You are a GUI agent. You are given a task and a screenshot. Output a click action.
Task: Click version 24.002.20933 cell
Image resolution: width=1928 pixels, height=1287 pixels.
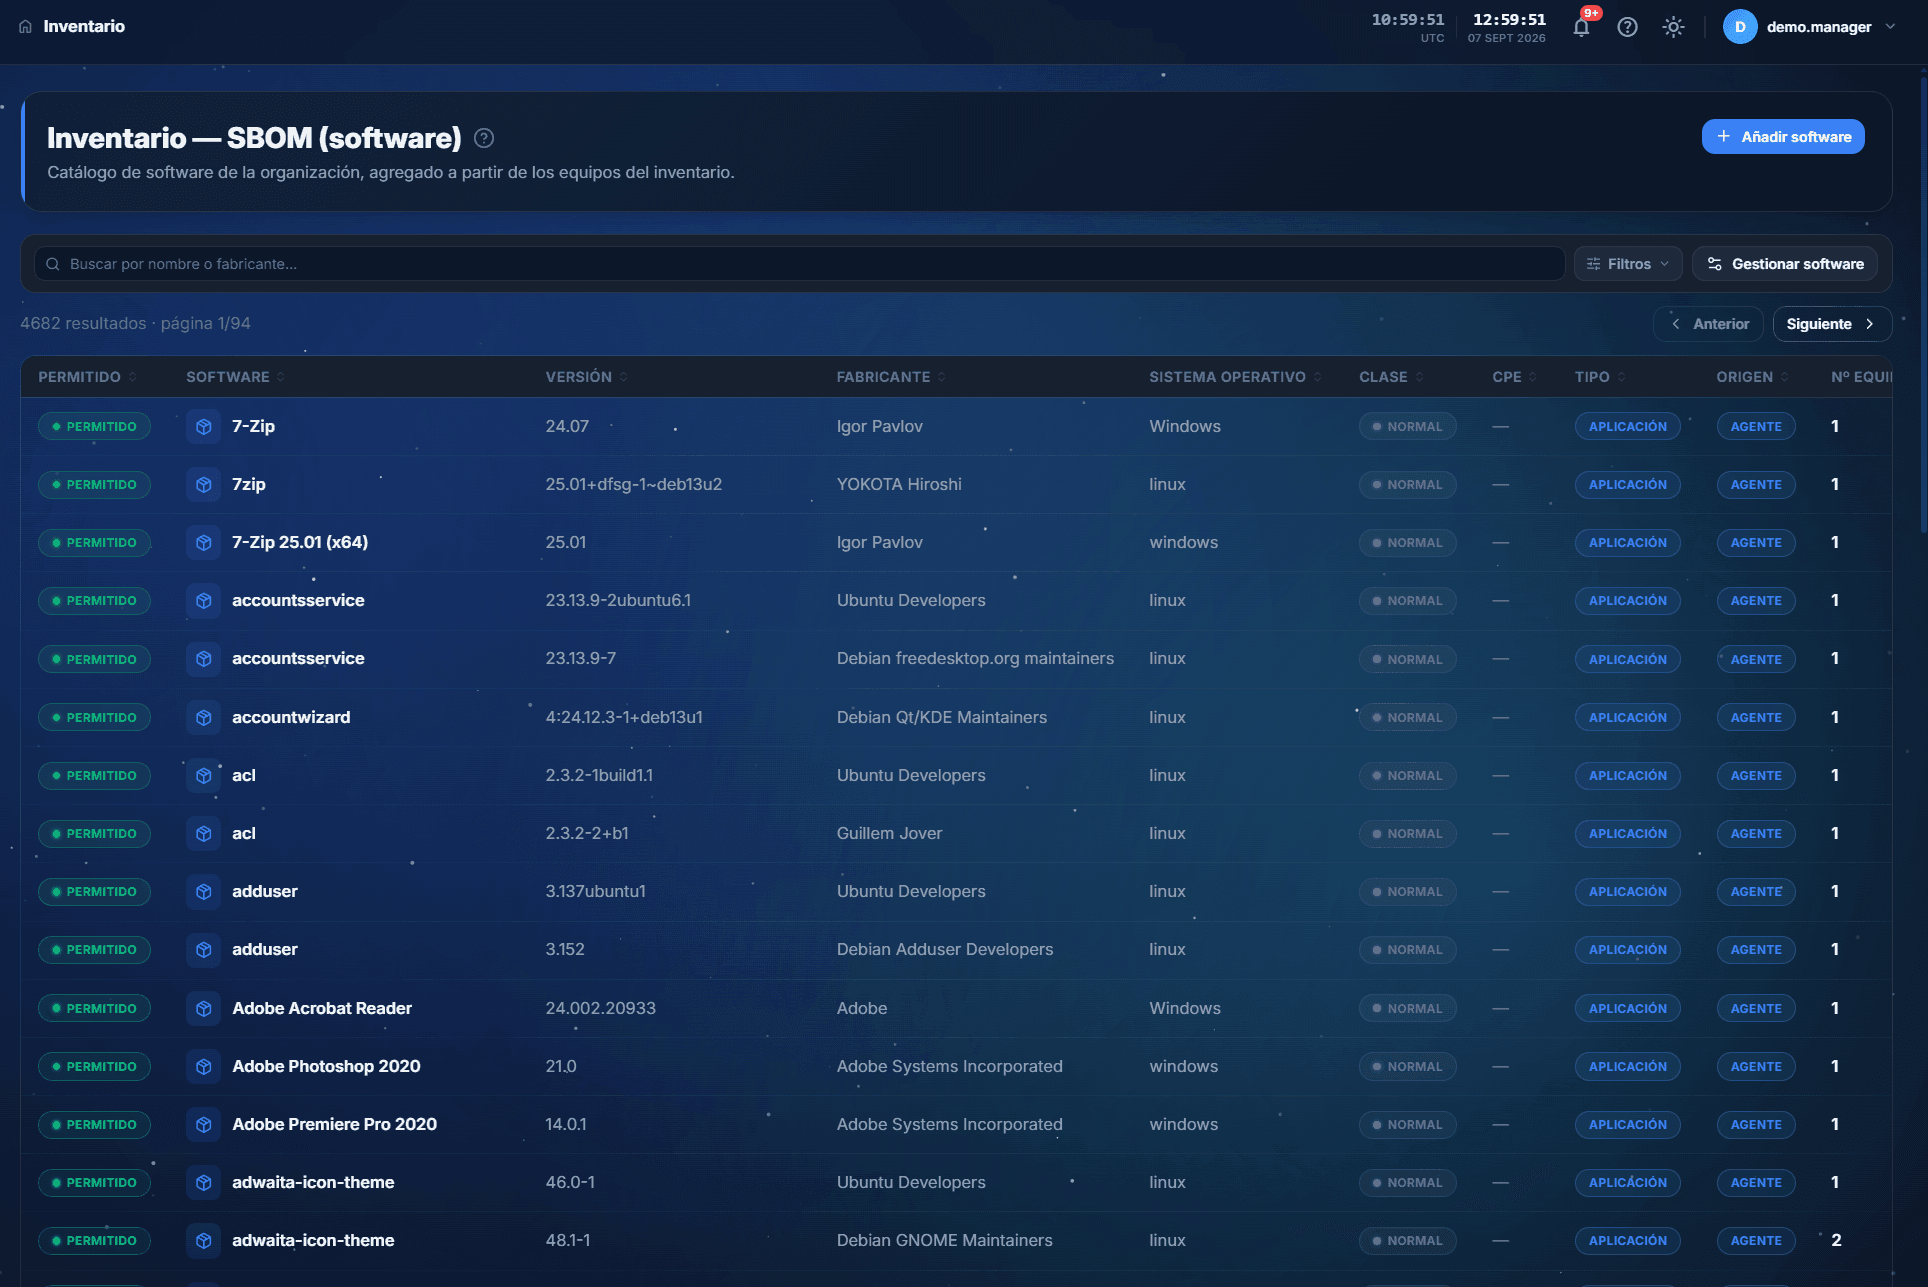coord(601,1008)
